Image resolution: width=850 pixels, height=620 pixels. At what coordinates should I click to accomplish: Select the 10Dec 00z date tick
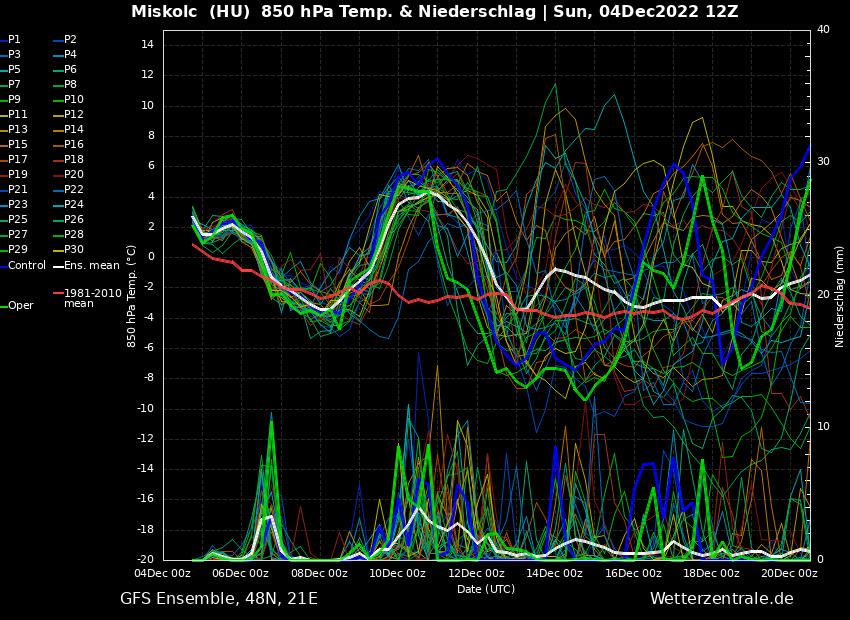tap(398, 574)
